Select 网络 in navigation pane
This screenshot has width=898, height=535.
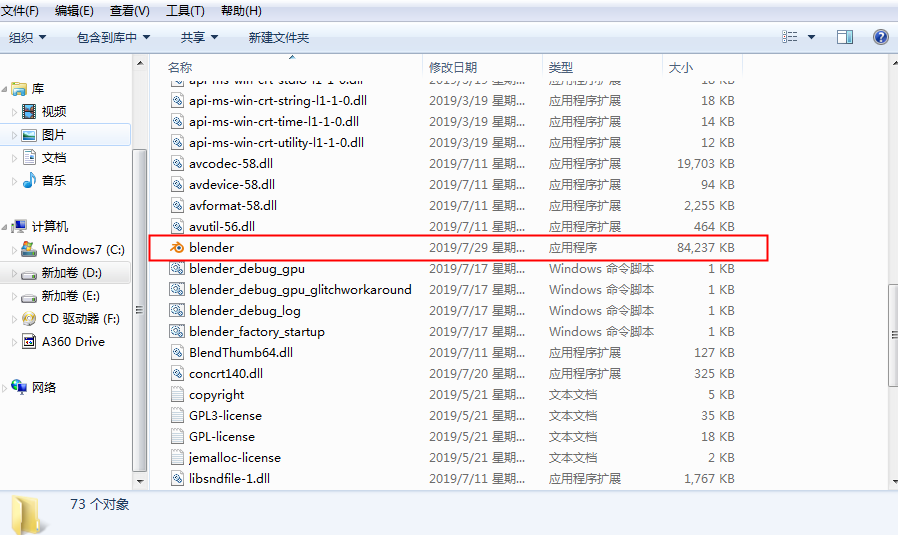point(44,388)
